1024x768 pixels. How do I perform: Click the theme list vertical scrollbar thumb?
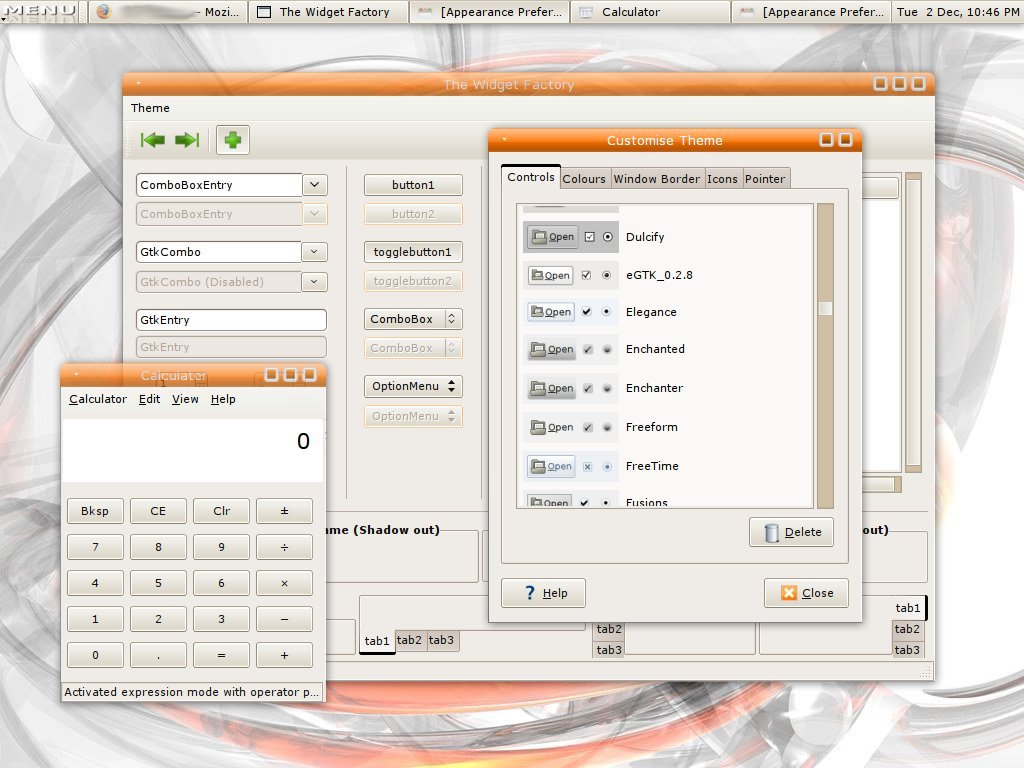click(x=825, y=308)
